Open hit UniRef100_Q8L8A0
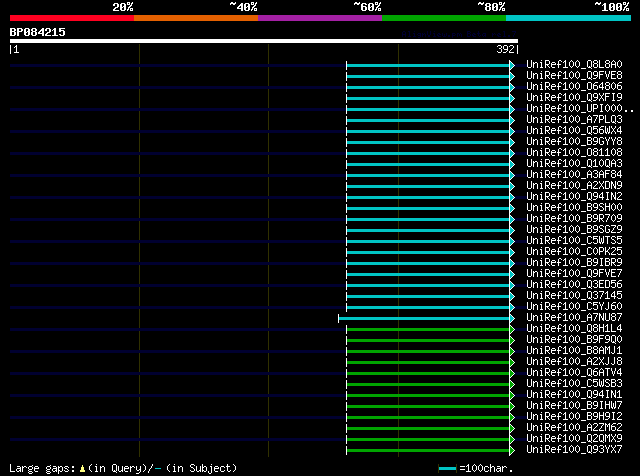 click(x=574, y=65)
